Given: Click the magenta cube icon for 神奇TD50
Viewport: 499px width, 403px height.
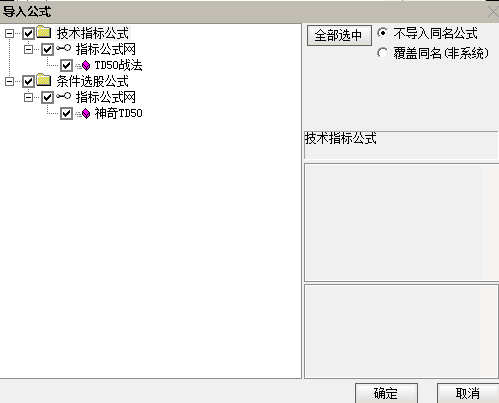Looking at the screenshot, I should coord(86,114).
